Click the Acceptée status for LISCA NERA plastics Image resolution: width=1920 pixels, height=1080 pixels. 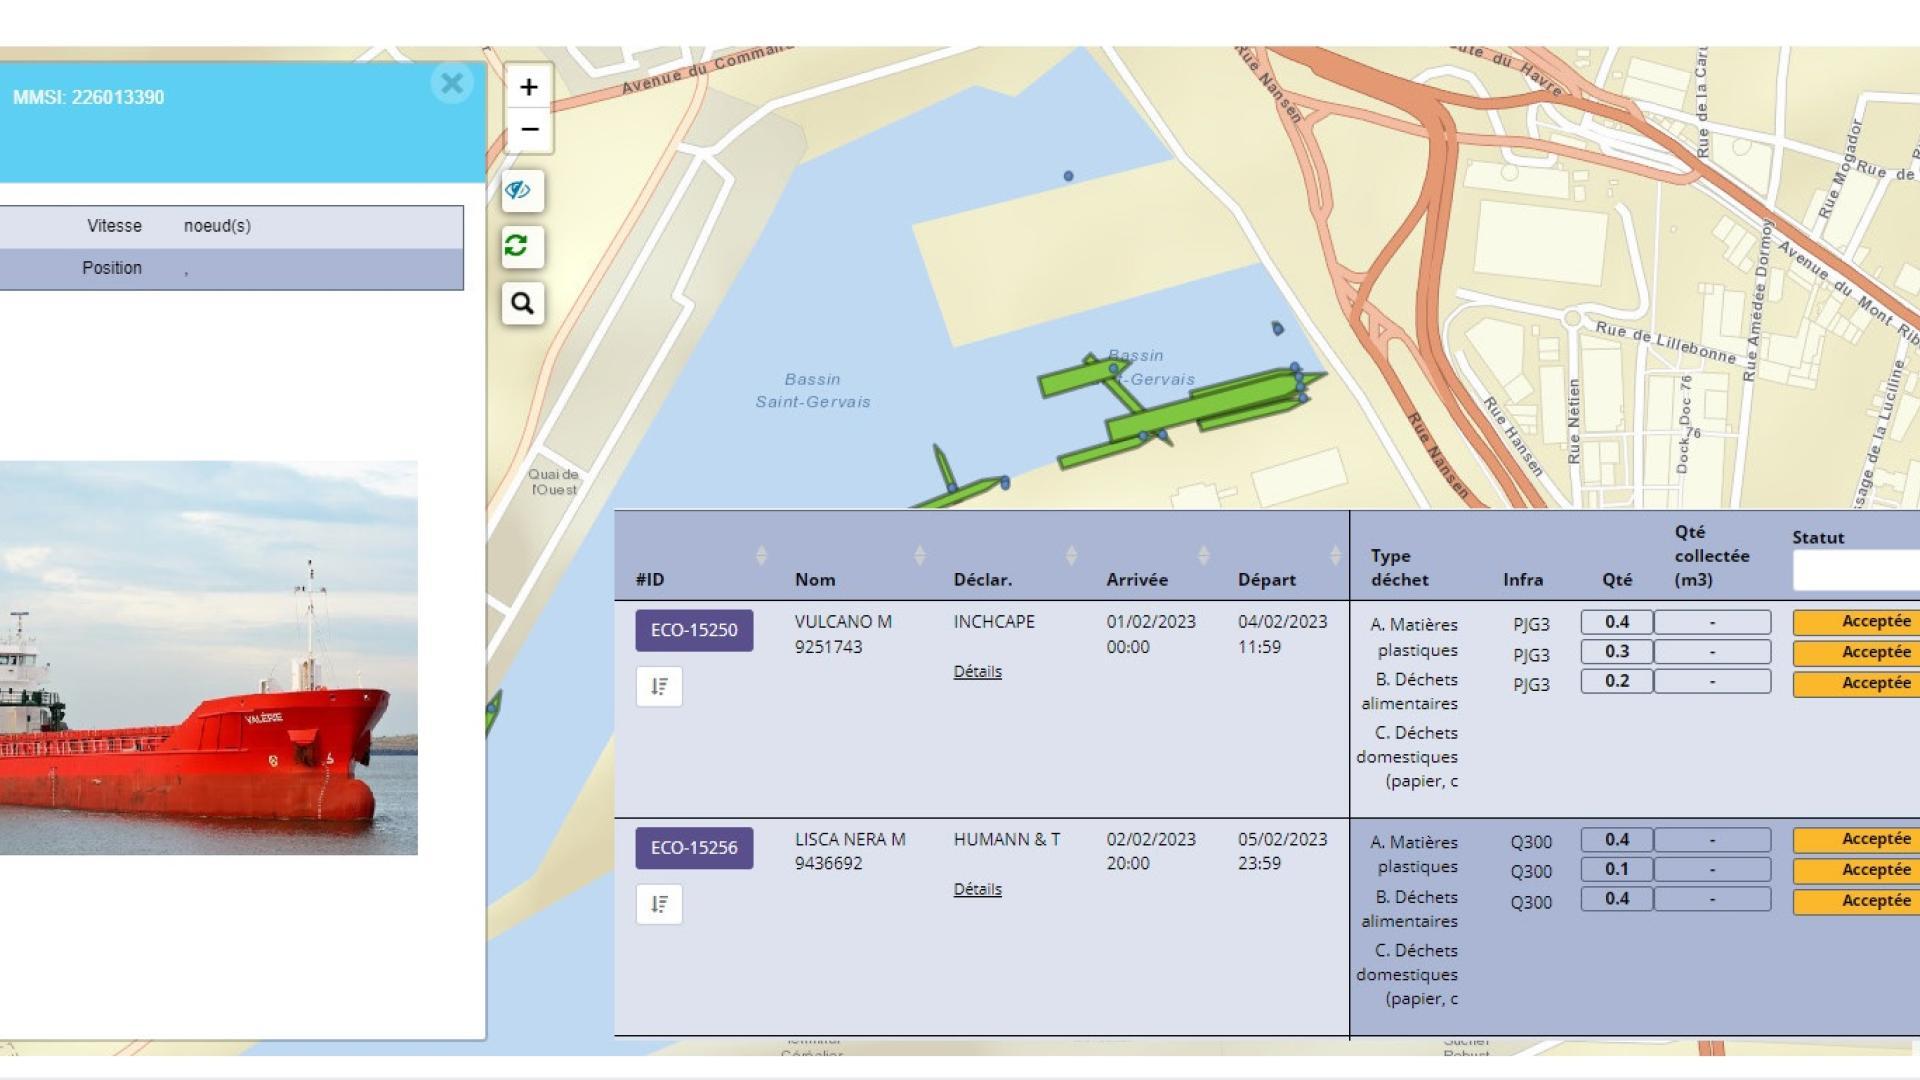pyautogui.click(x=1877, y=840)
